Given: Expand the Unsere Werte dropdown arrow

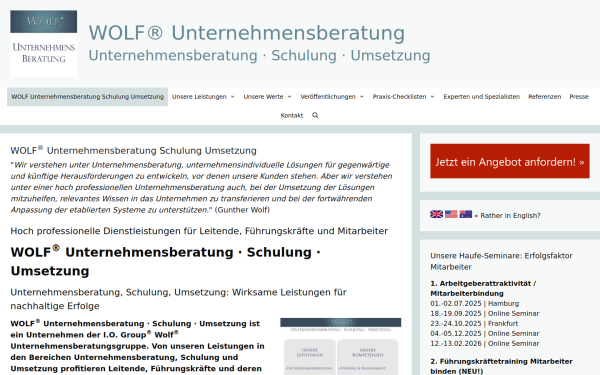Looking at the screenshot, I should click(289, 97).
